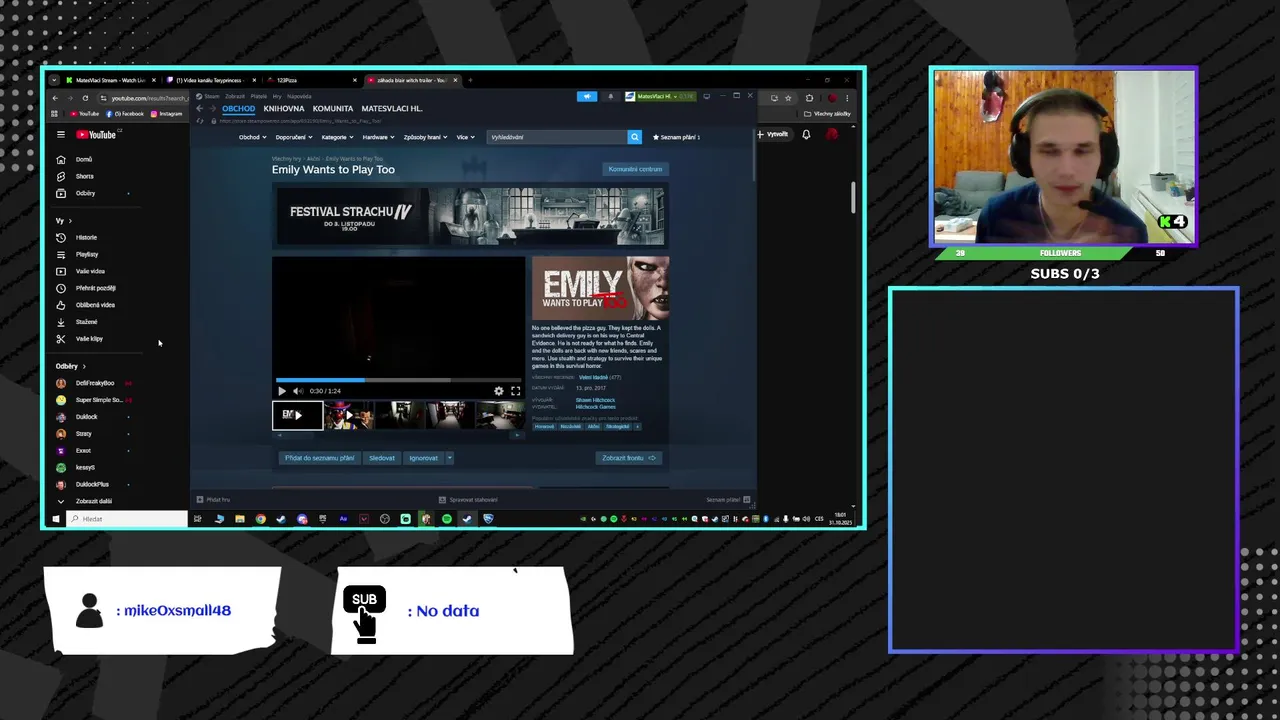Click the Sledovat button

click(382, 458)
